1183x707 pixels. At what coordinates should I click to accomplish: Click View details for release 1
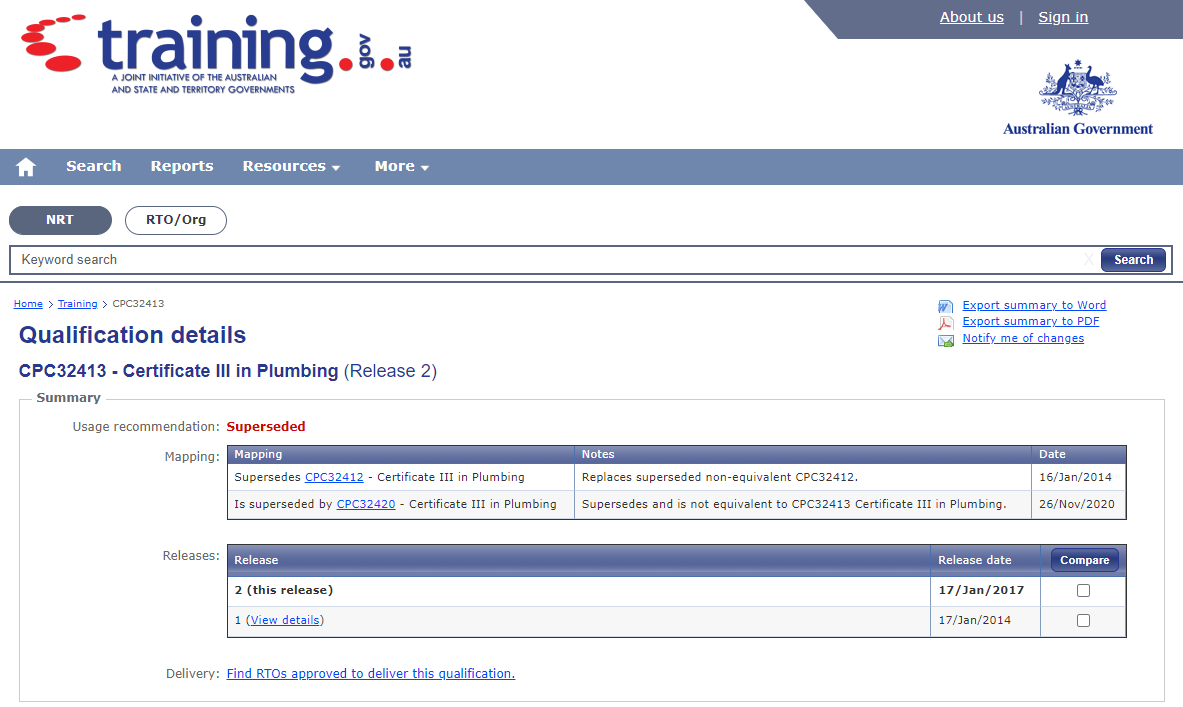[285, 620]
